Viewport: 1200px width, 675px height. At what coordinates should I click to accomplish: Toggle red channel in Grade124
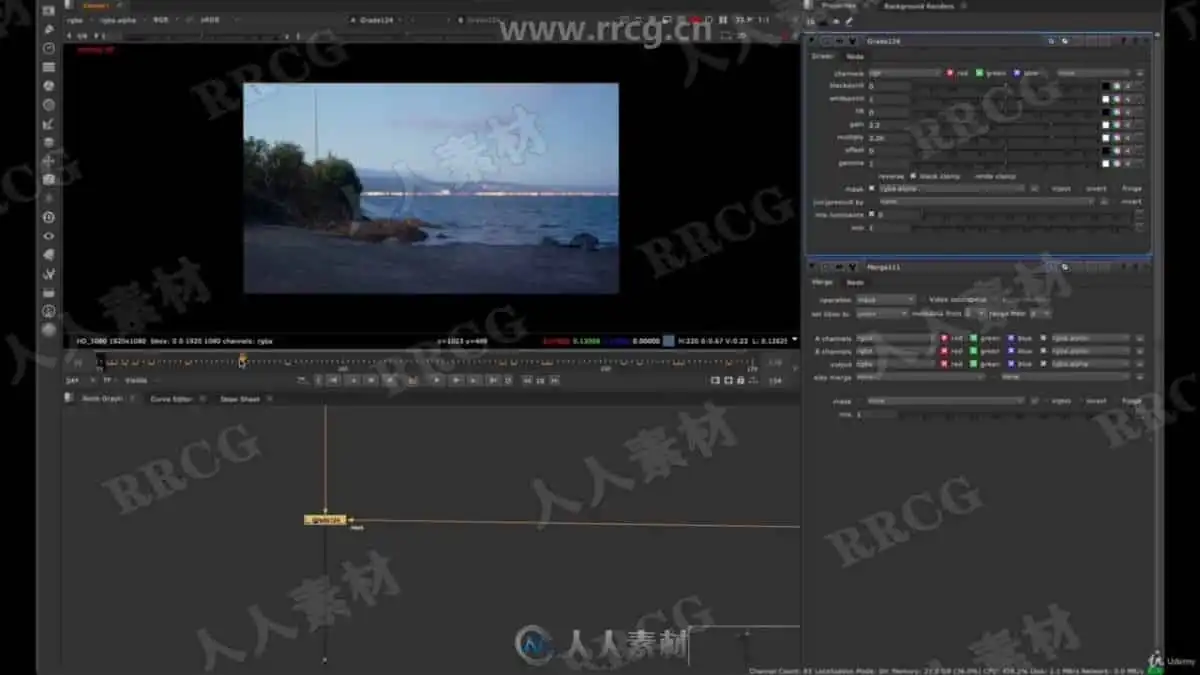pos(950,73)
